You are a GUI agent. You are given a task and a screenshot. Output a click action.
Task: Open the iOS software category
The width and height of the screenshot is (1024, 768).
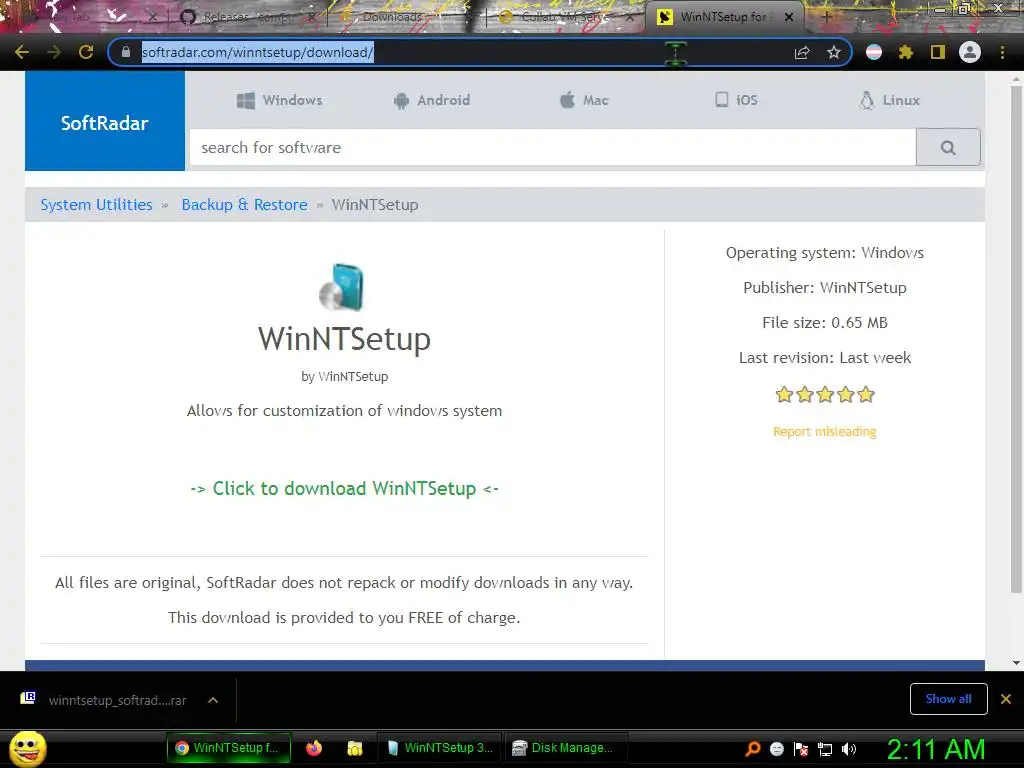click(736, 100)
